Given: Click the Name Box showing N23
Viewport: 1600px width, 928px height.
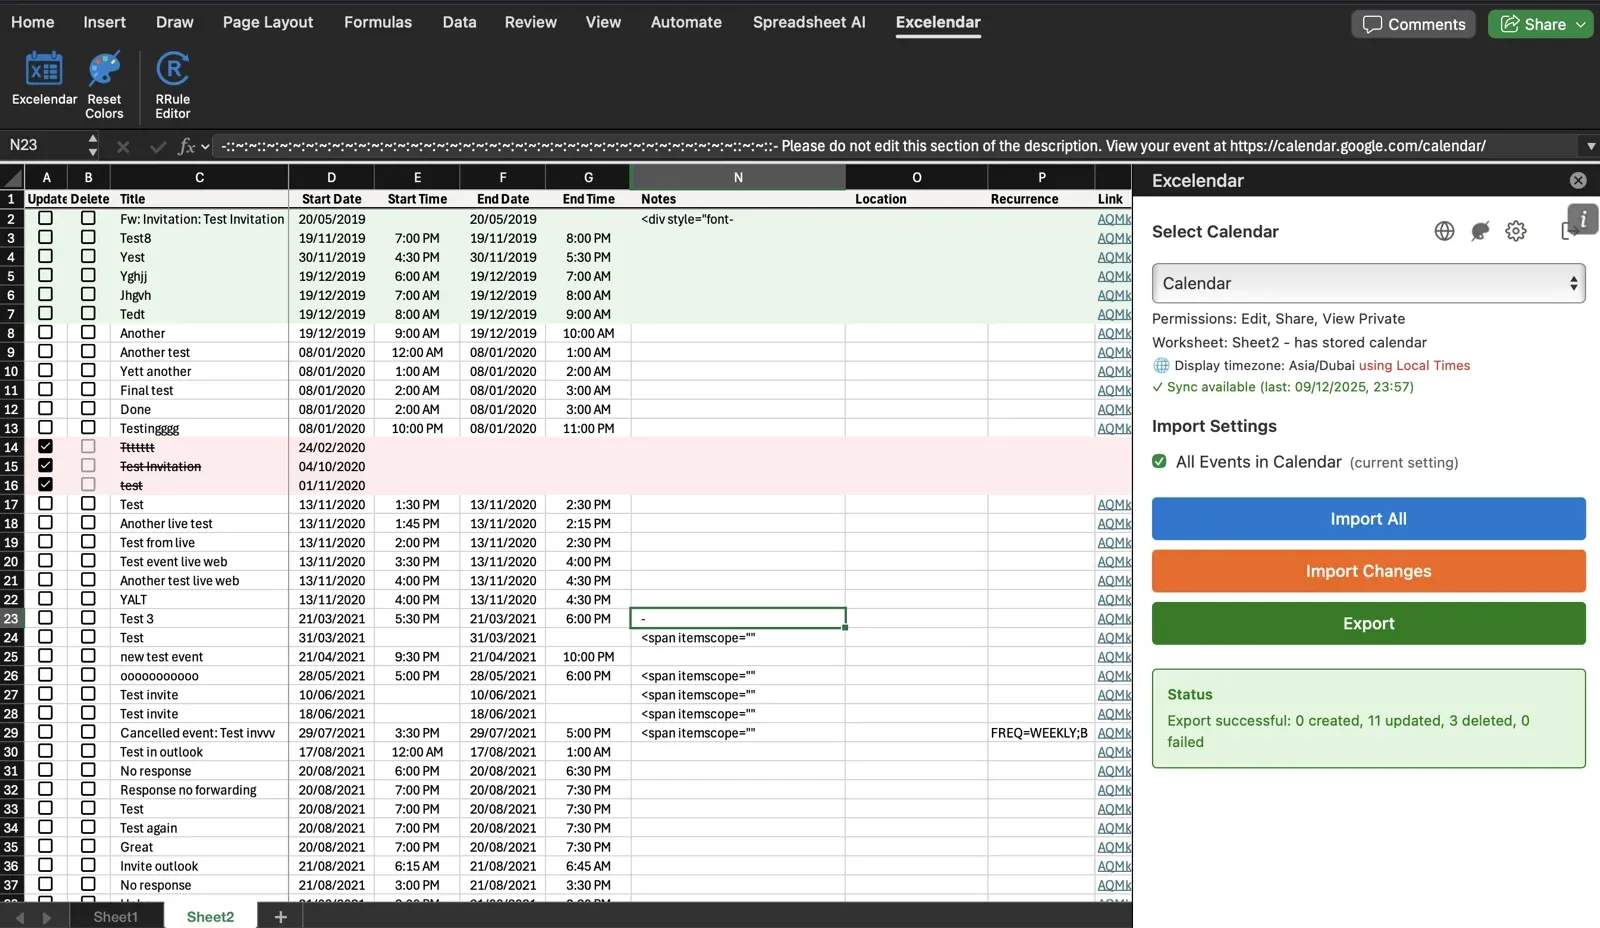Looking at the screenshot, I should [x=43, y=145].
